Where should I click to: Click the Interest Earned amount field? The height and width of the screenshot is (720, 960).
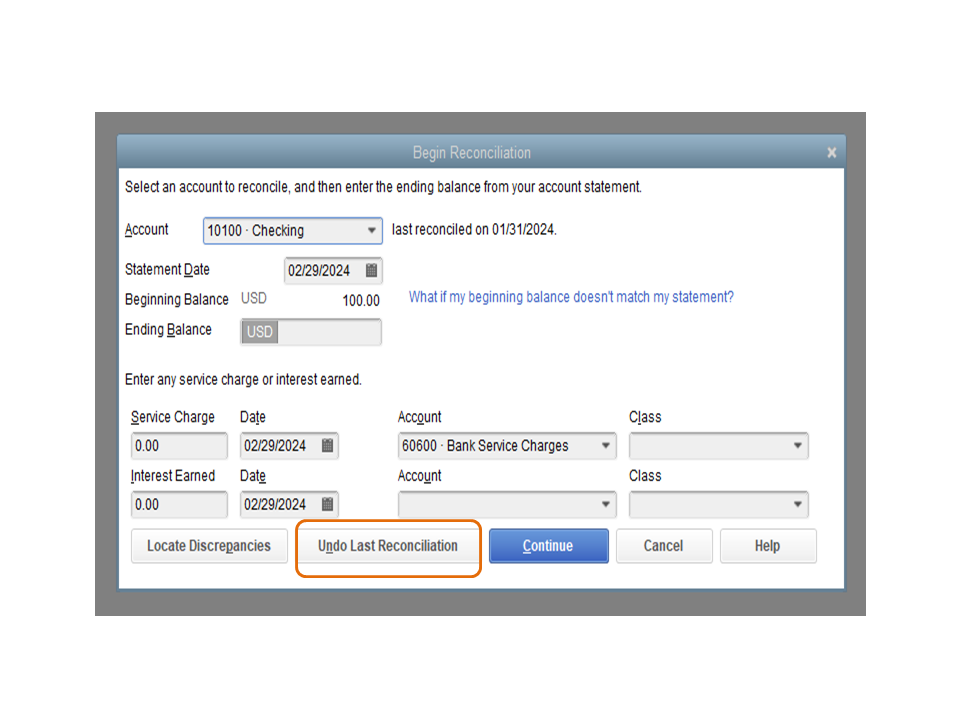pyautogui.click(x=179, y=504)
